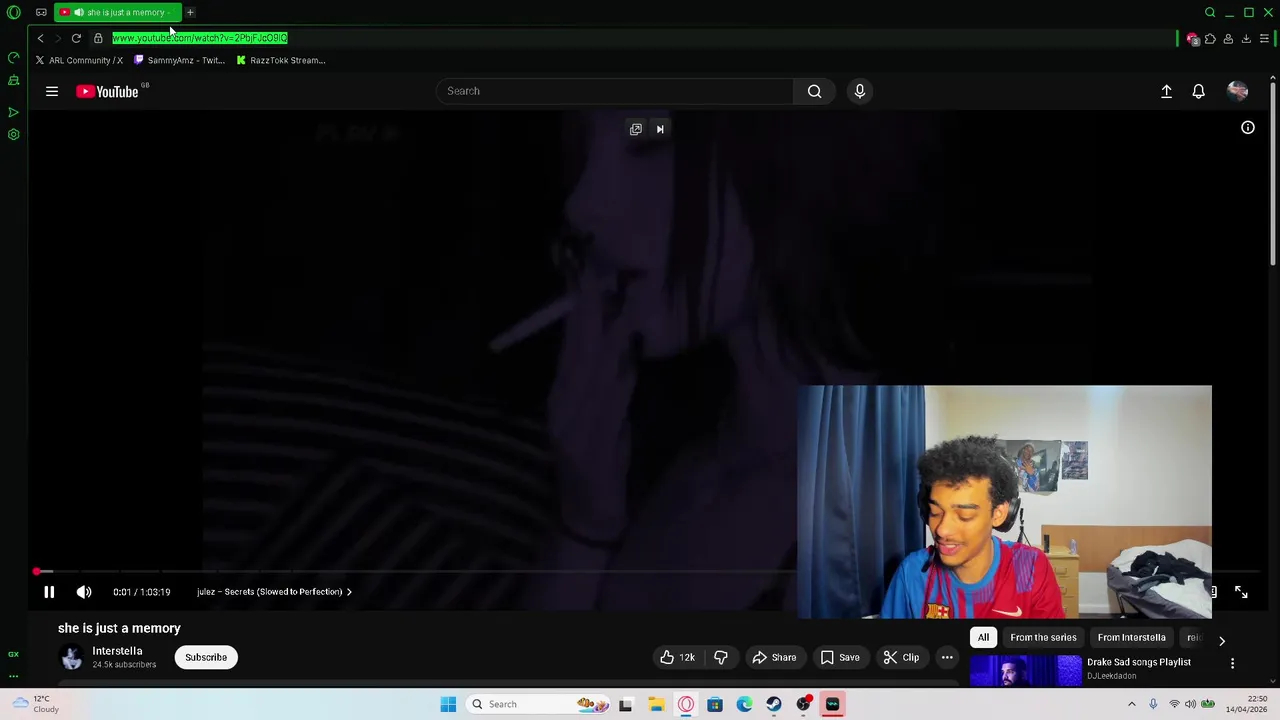Screen dimensions: 1280x720
Task: Open the Opera workspaces icon beside tabs
Action: pyautogui.click(x=41, y=13)
